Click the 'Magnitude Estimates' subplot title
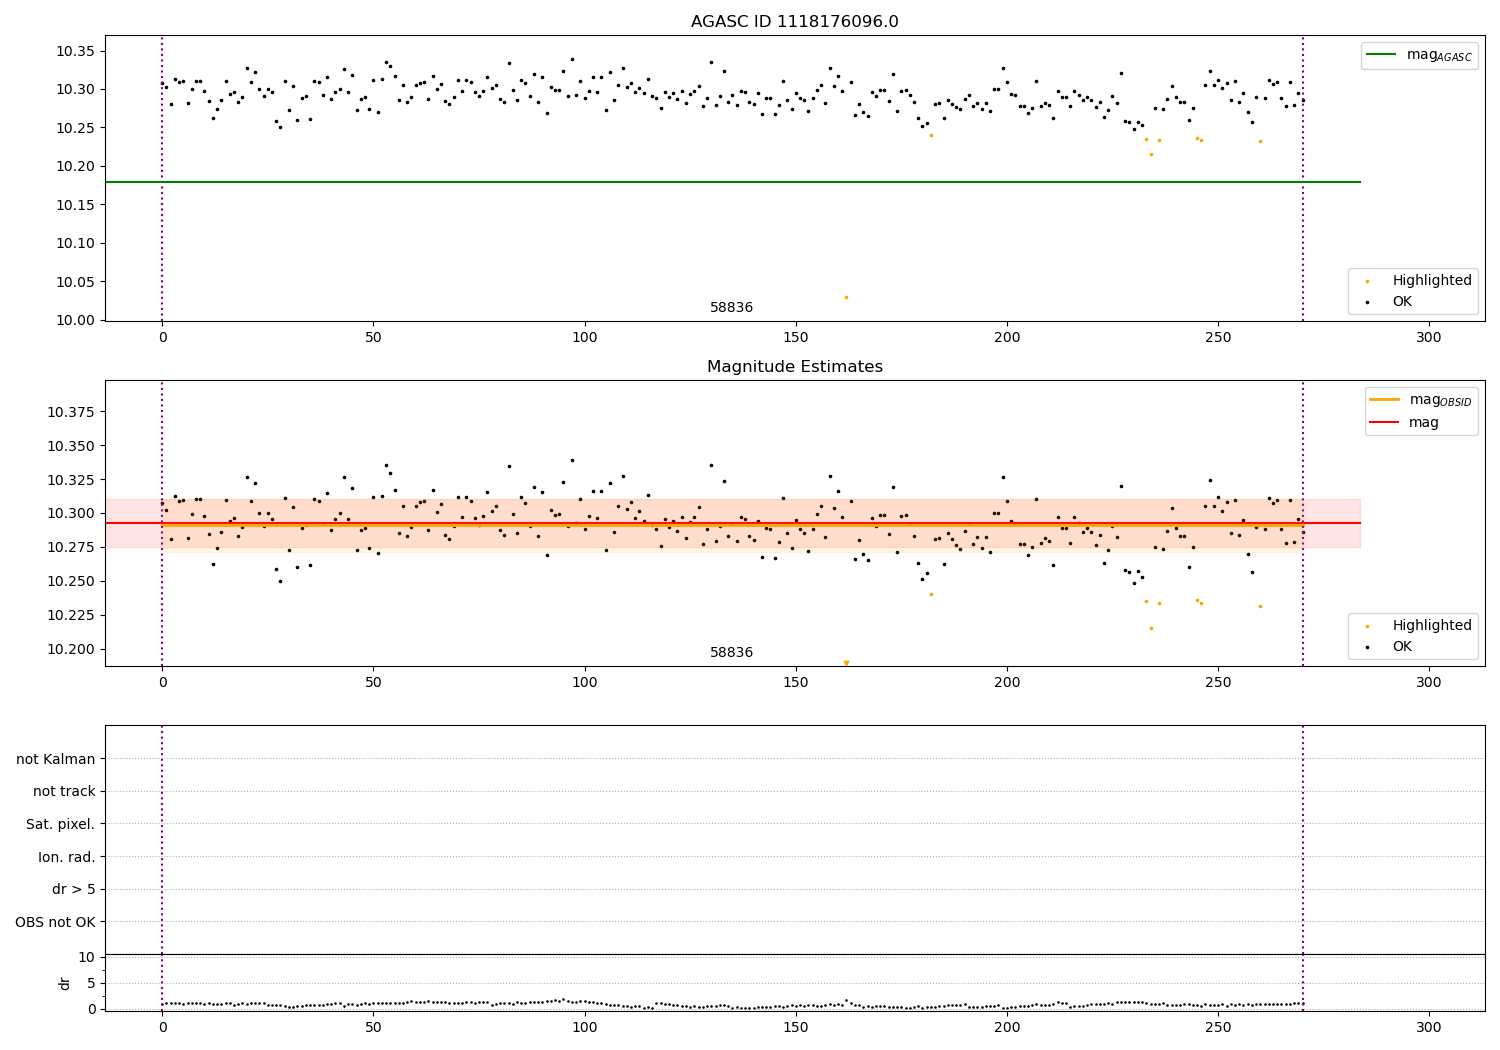The image size is (1500, 1050). [x=795, y=367]
